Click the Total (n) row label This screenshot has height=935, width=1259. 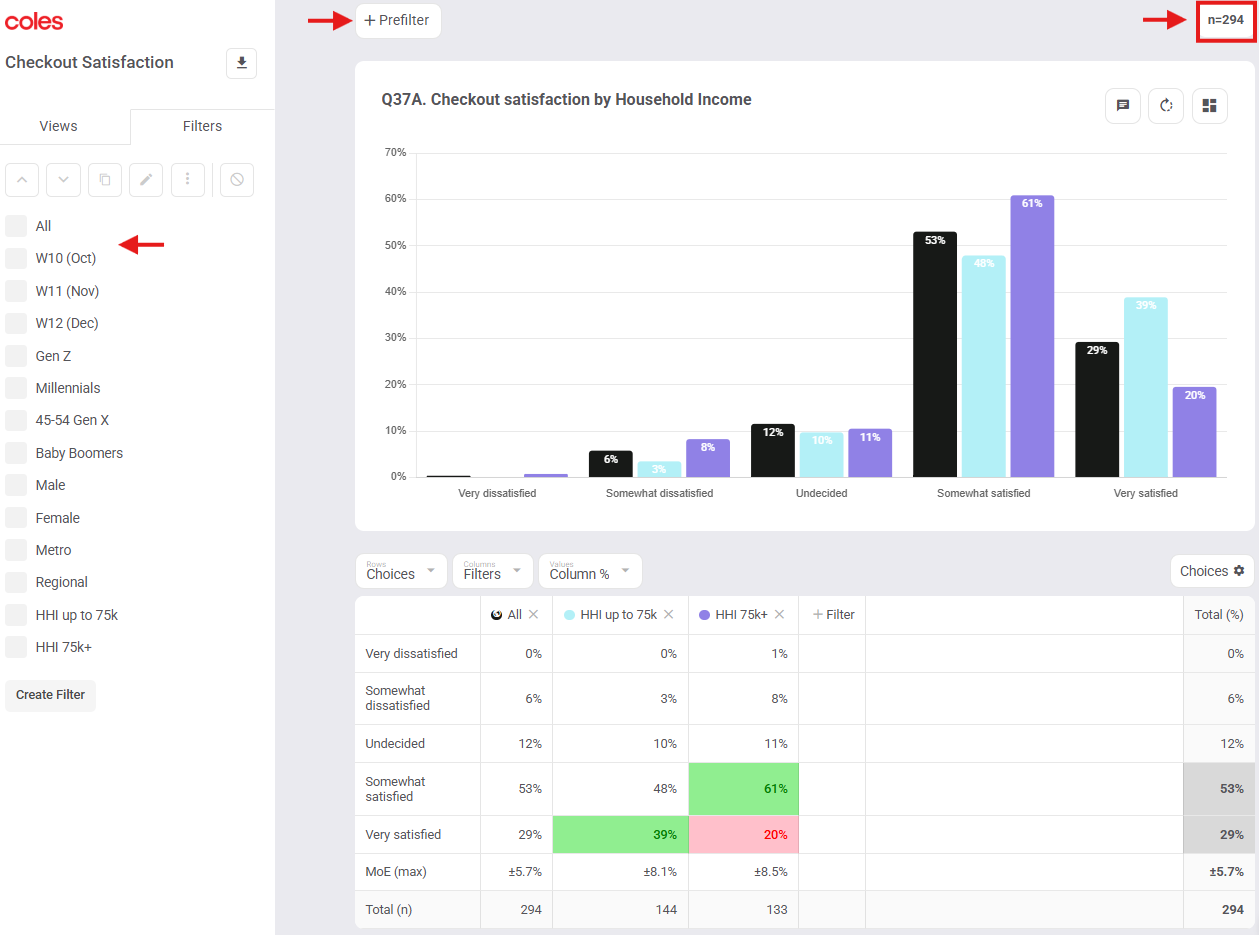pos(389,910)
